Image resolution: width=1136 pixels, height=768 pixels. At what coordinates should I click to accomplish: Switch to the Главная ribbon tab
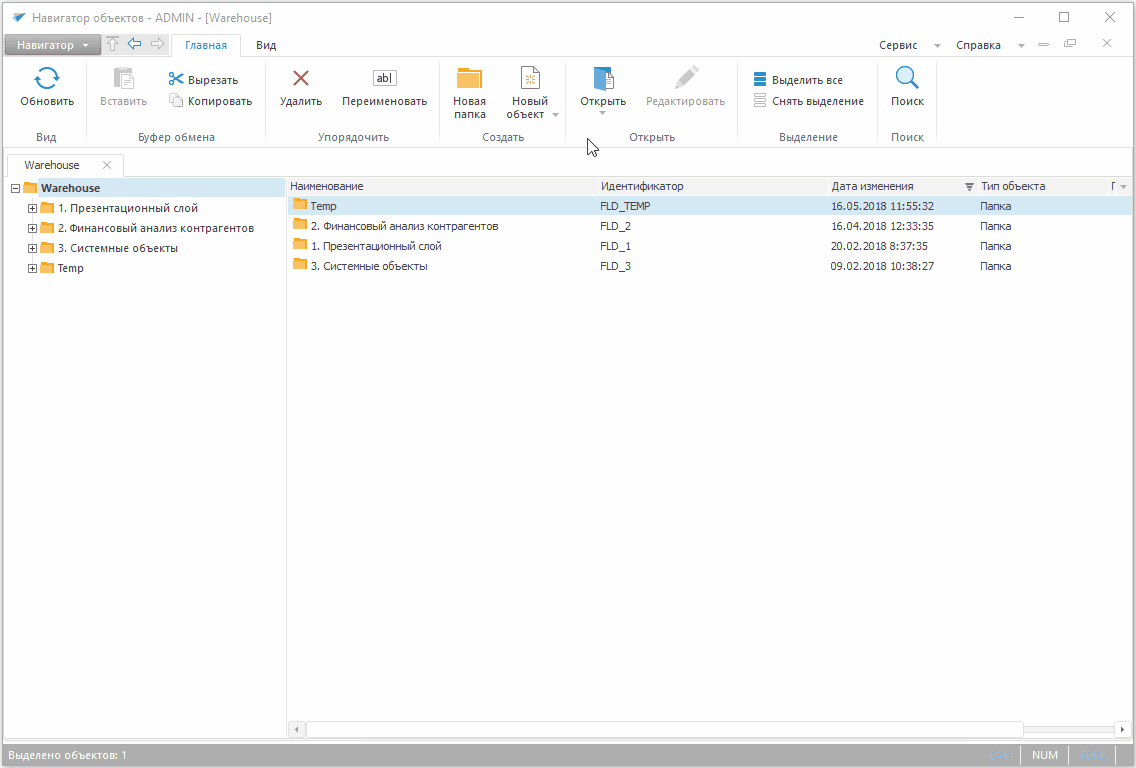pos(206,45)
